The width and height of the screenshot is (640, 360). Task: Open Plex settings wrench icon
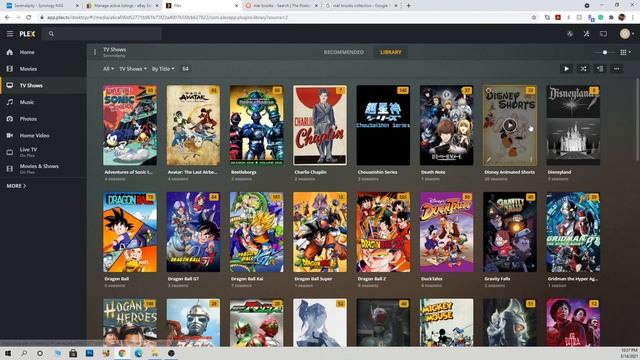pos(587,34)
